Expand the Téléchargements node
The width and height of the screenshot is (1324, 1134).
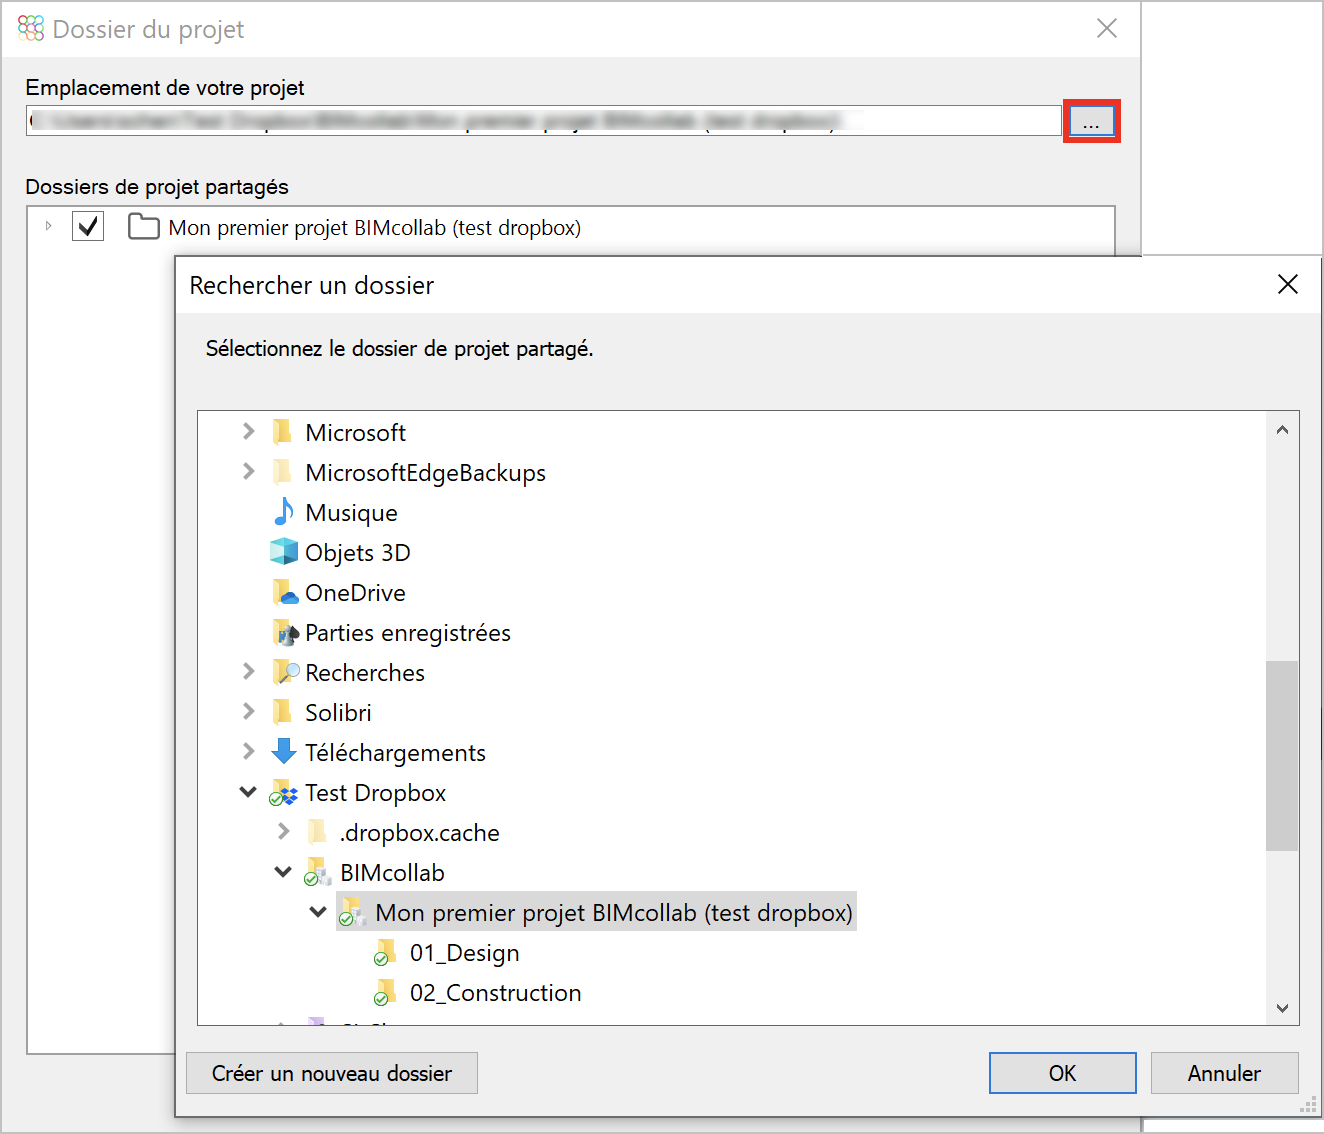coord(249,751)
